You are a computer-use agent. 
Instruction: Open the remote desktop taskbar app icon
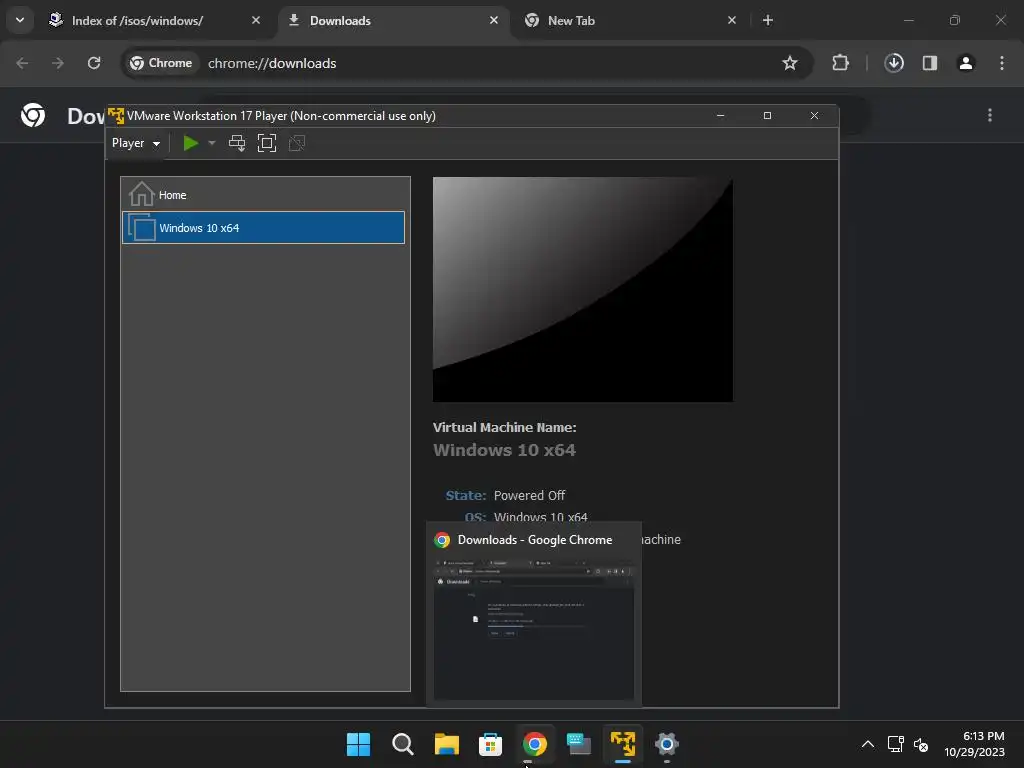(x=579, y=744)
